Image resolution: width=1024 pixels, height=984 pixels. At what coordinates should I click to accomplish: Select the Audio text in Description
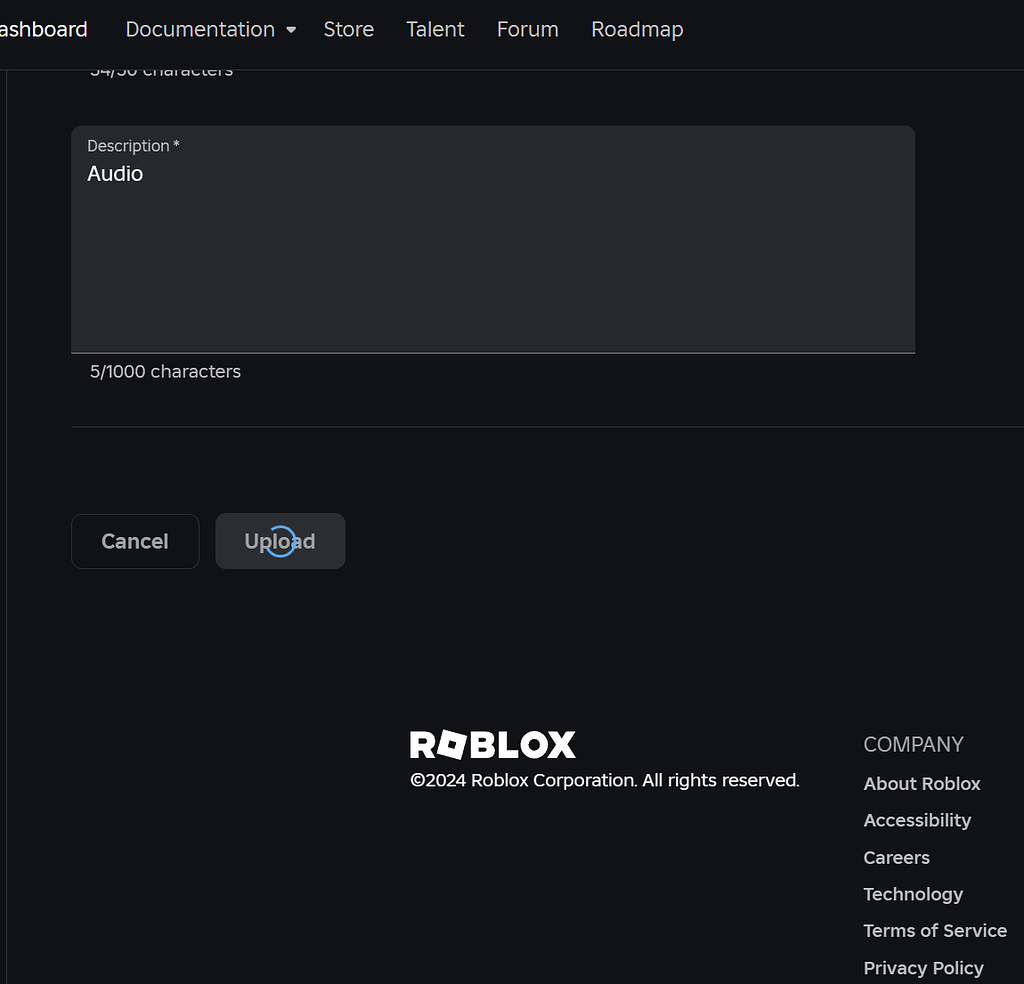pos(115,173)
